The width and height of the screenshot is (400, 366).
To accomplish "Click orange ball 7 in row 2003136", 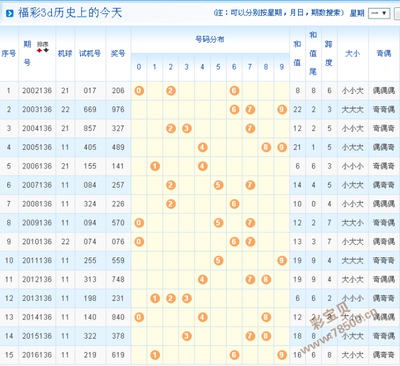I will pos(250,109).
